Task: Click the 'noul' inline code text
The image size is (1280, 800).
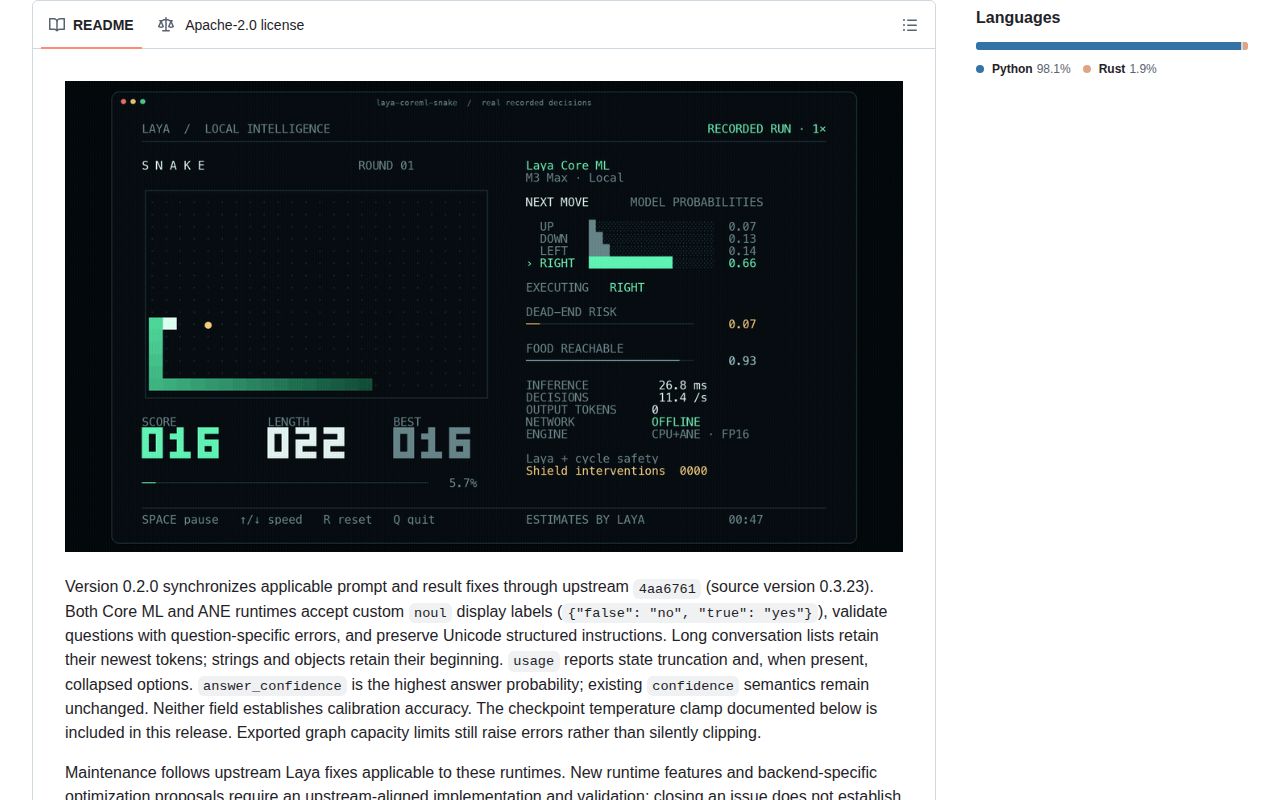Action: click(x=430, y=613)
